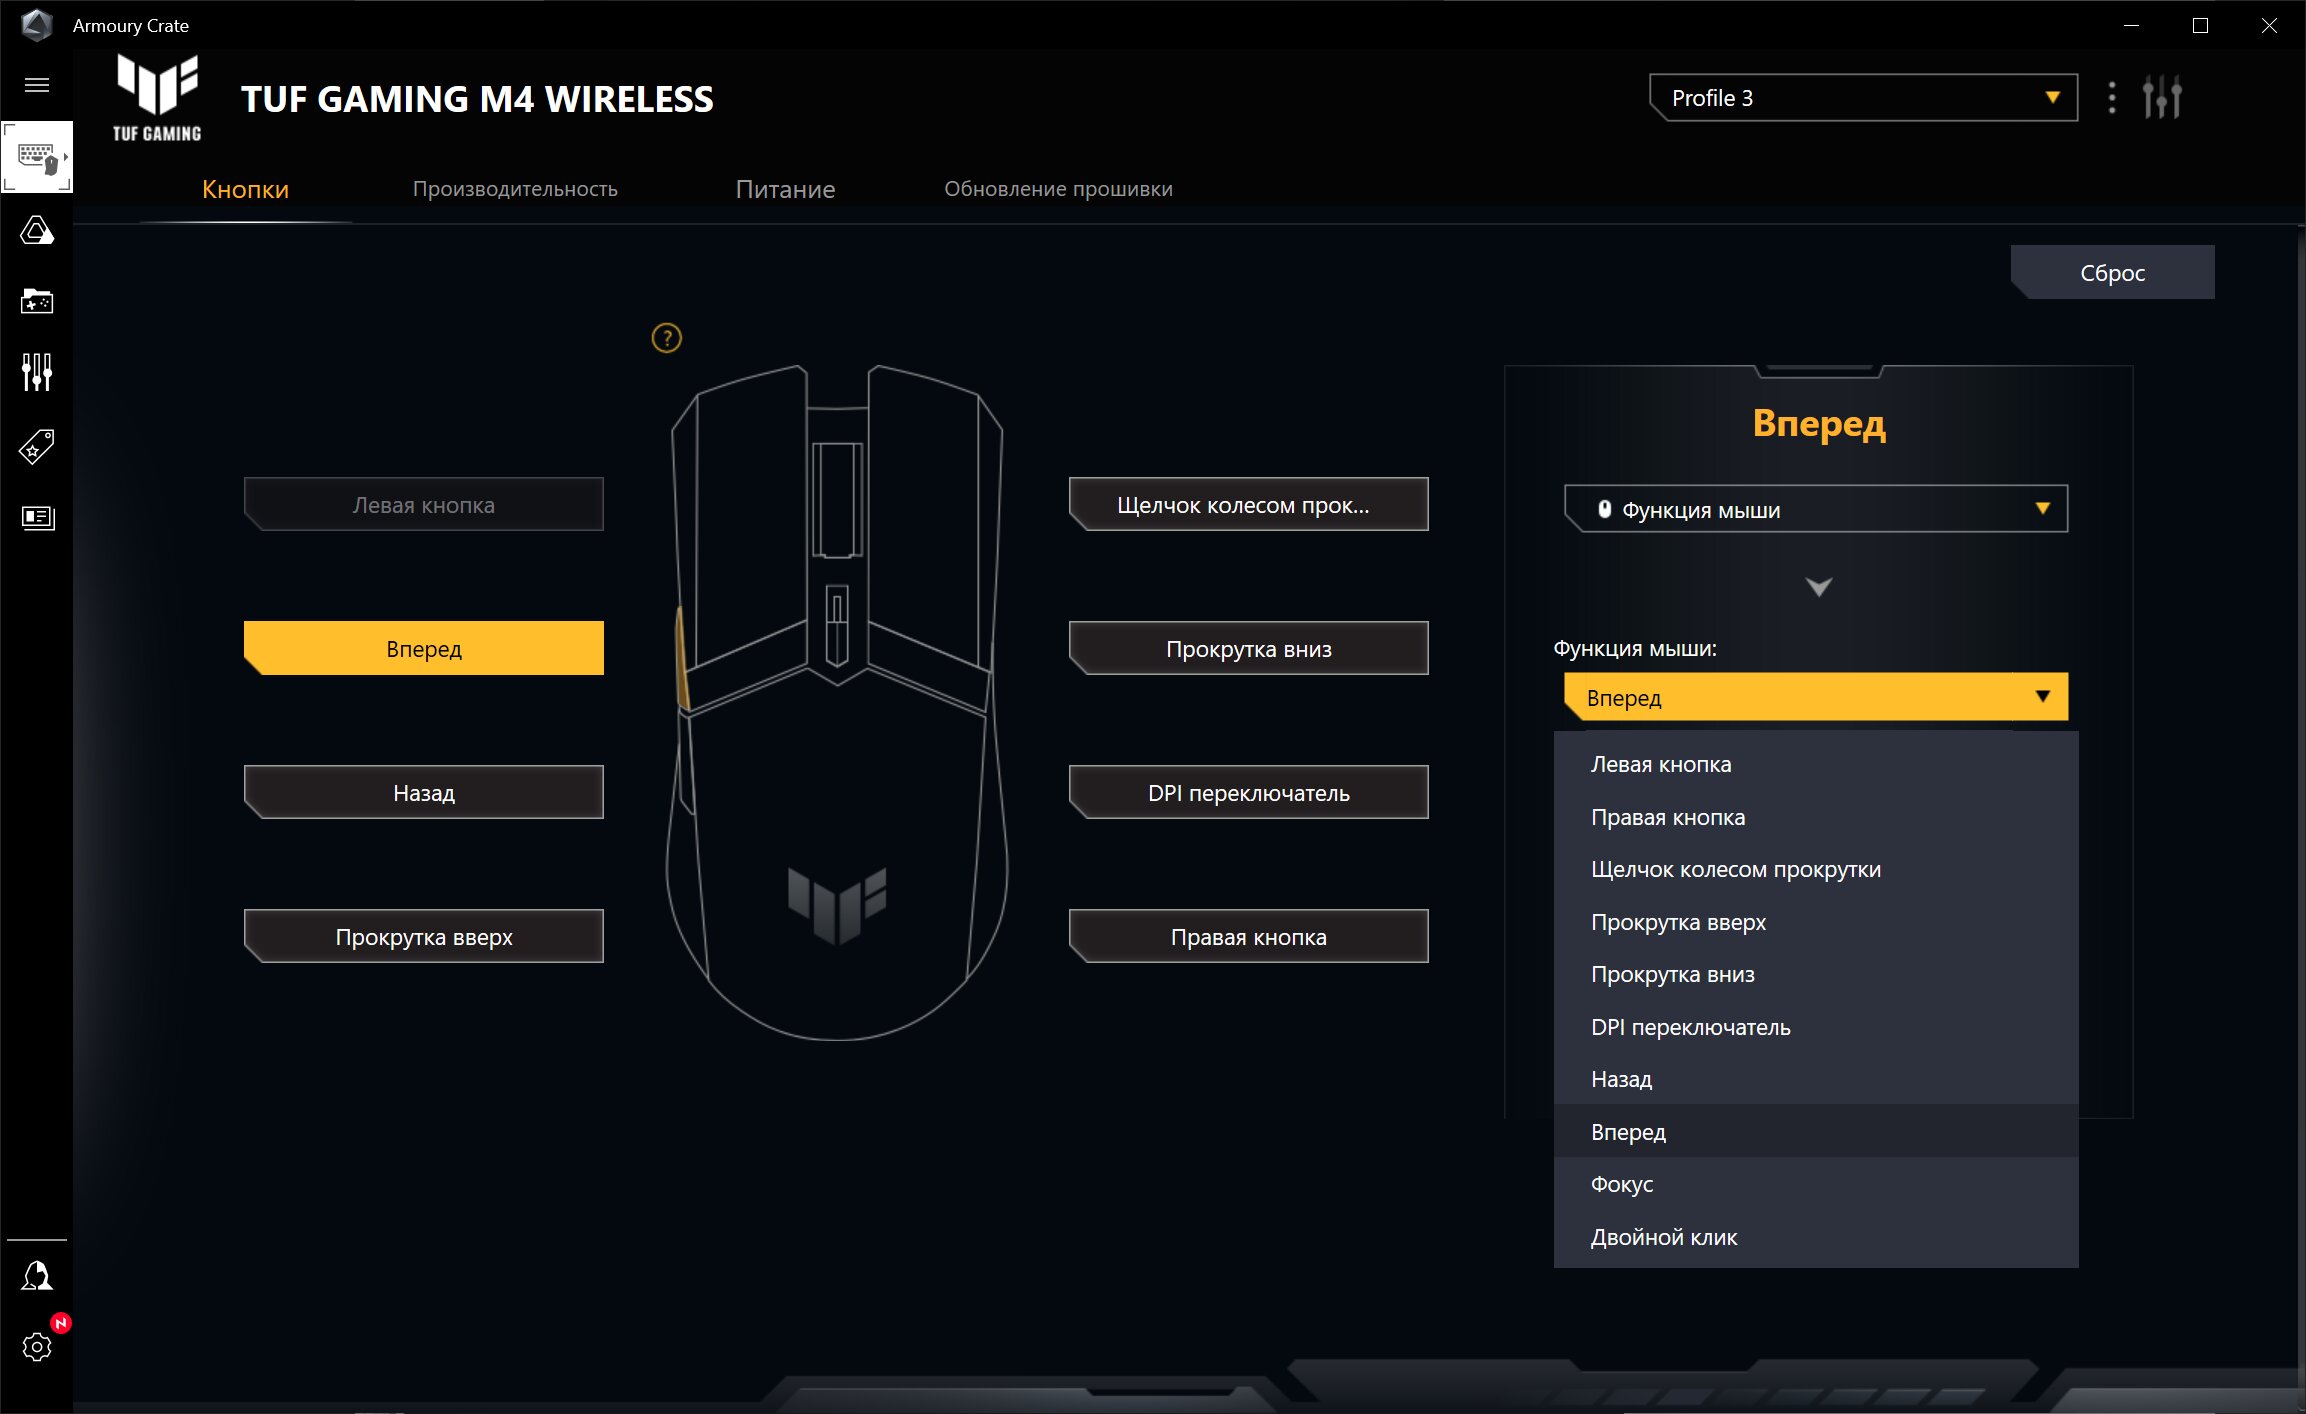Select the Левая кнопка mouse button

(x=424, y=504)
